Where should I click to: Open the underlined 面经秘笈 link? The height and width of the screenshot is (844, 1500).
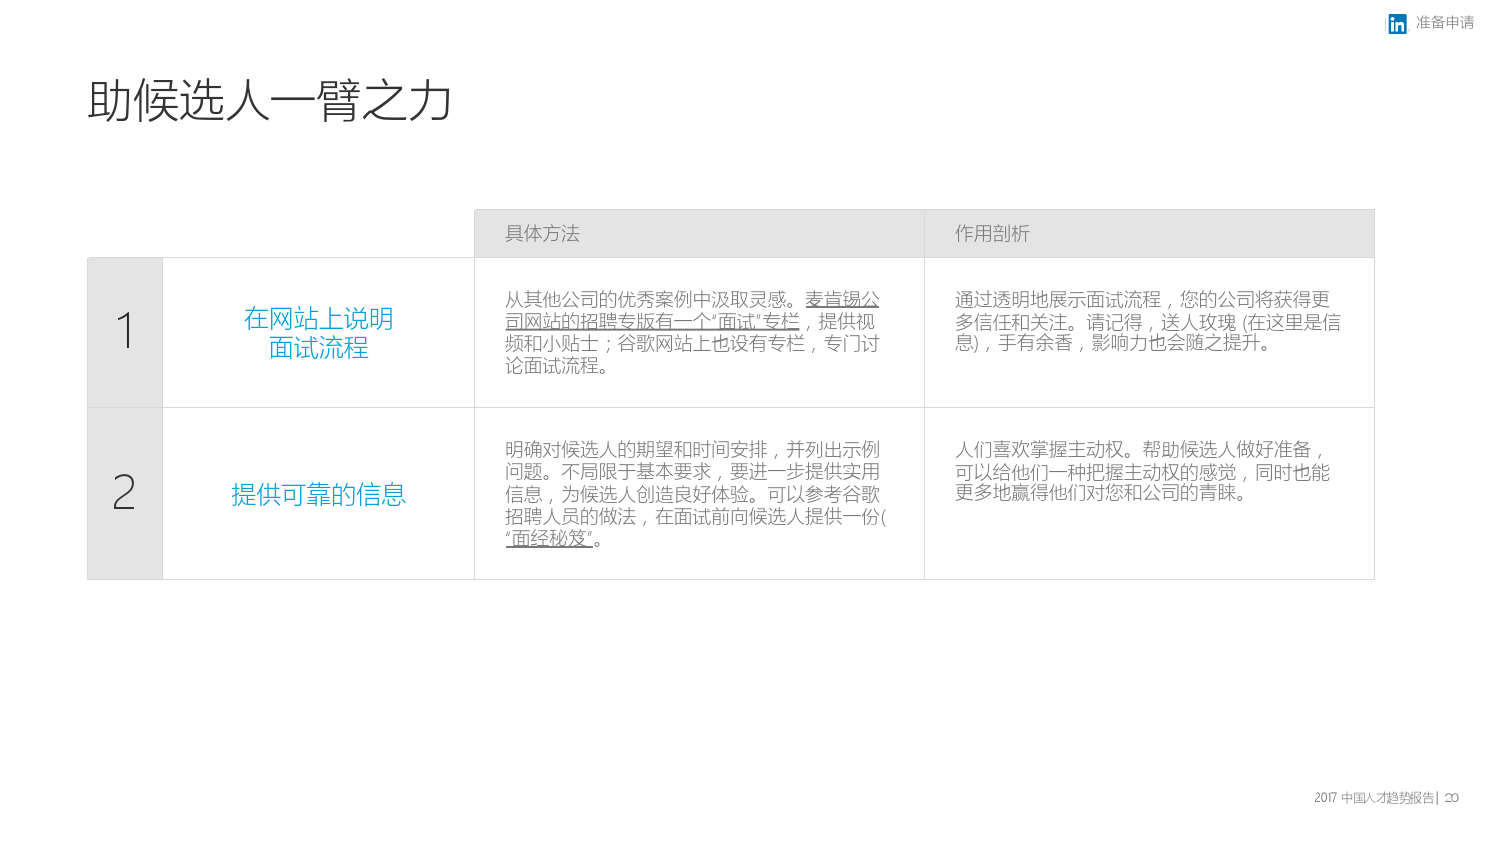(549, 539)
